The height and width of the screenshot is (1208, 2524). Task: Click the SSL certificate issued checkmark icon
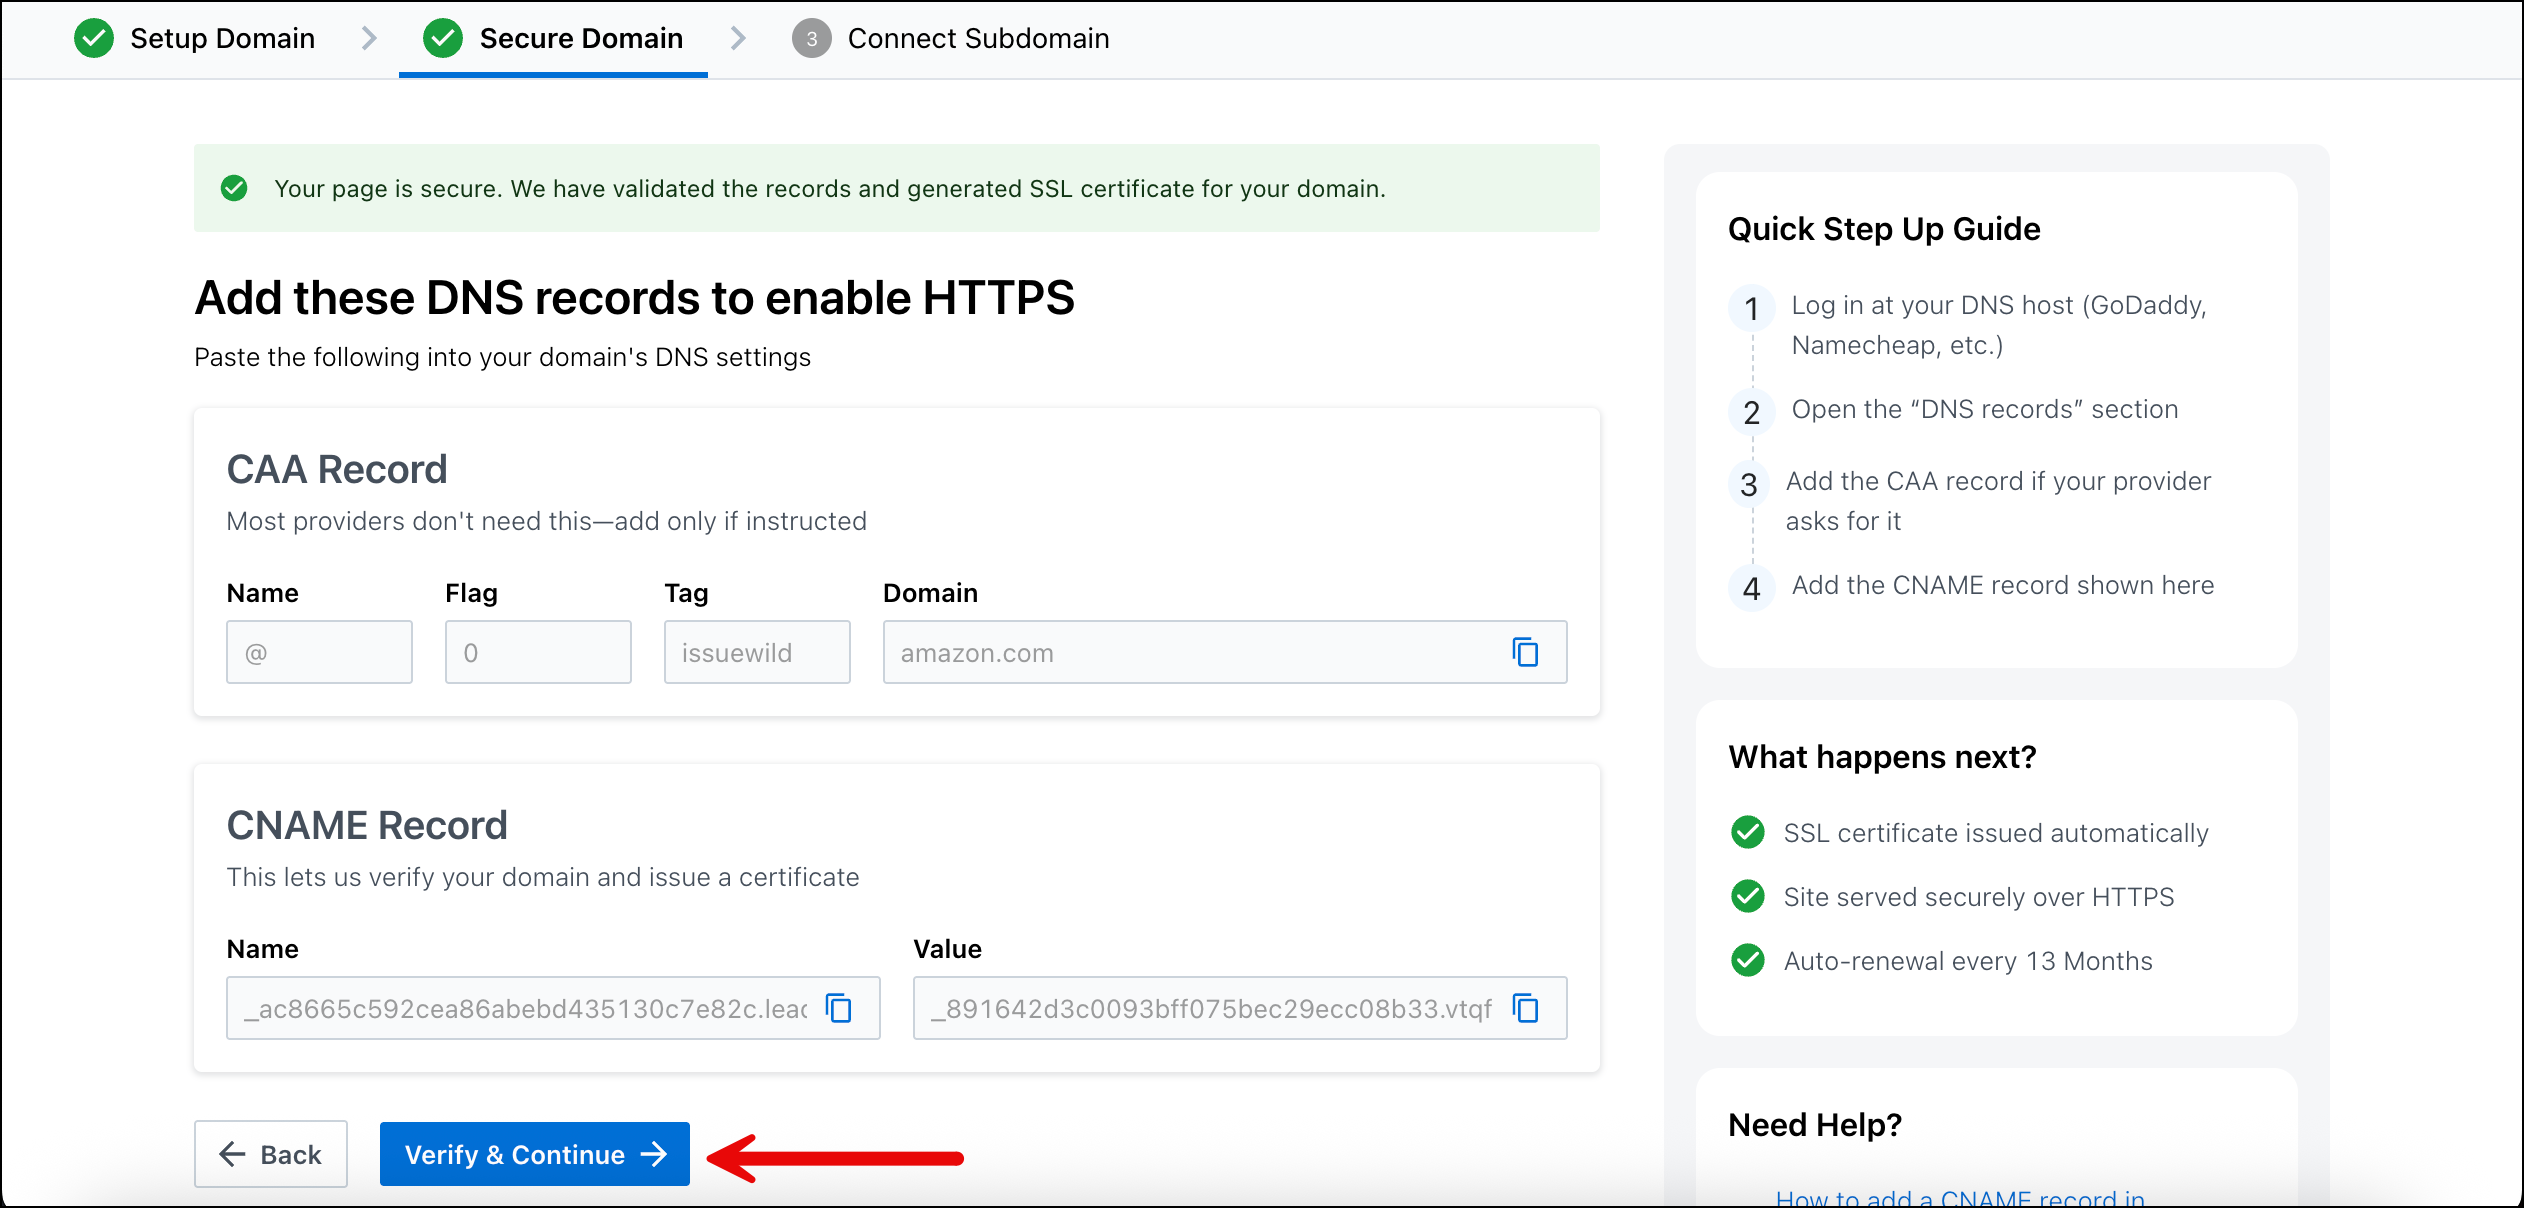[x=1747, y=832]
